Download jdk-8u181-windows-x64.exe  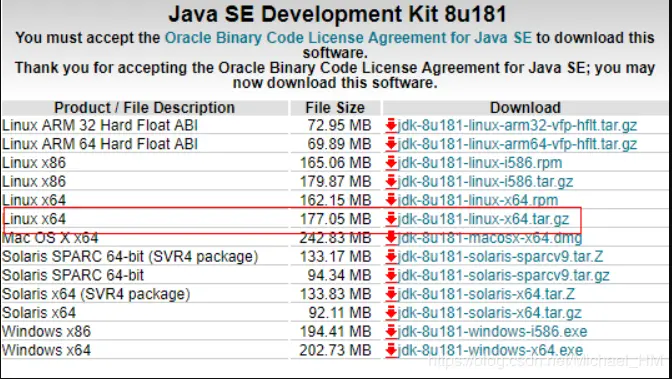[x=490, y=350]
